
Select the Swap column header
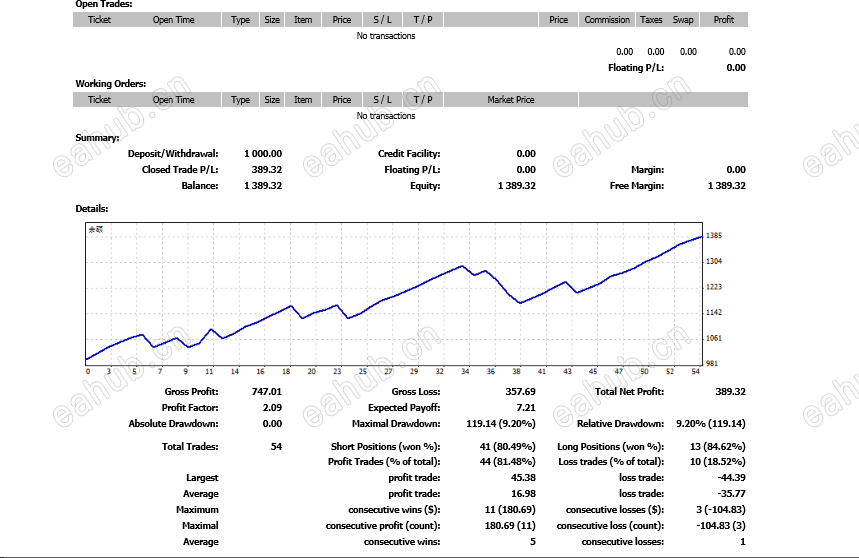pos(683,20)
